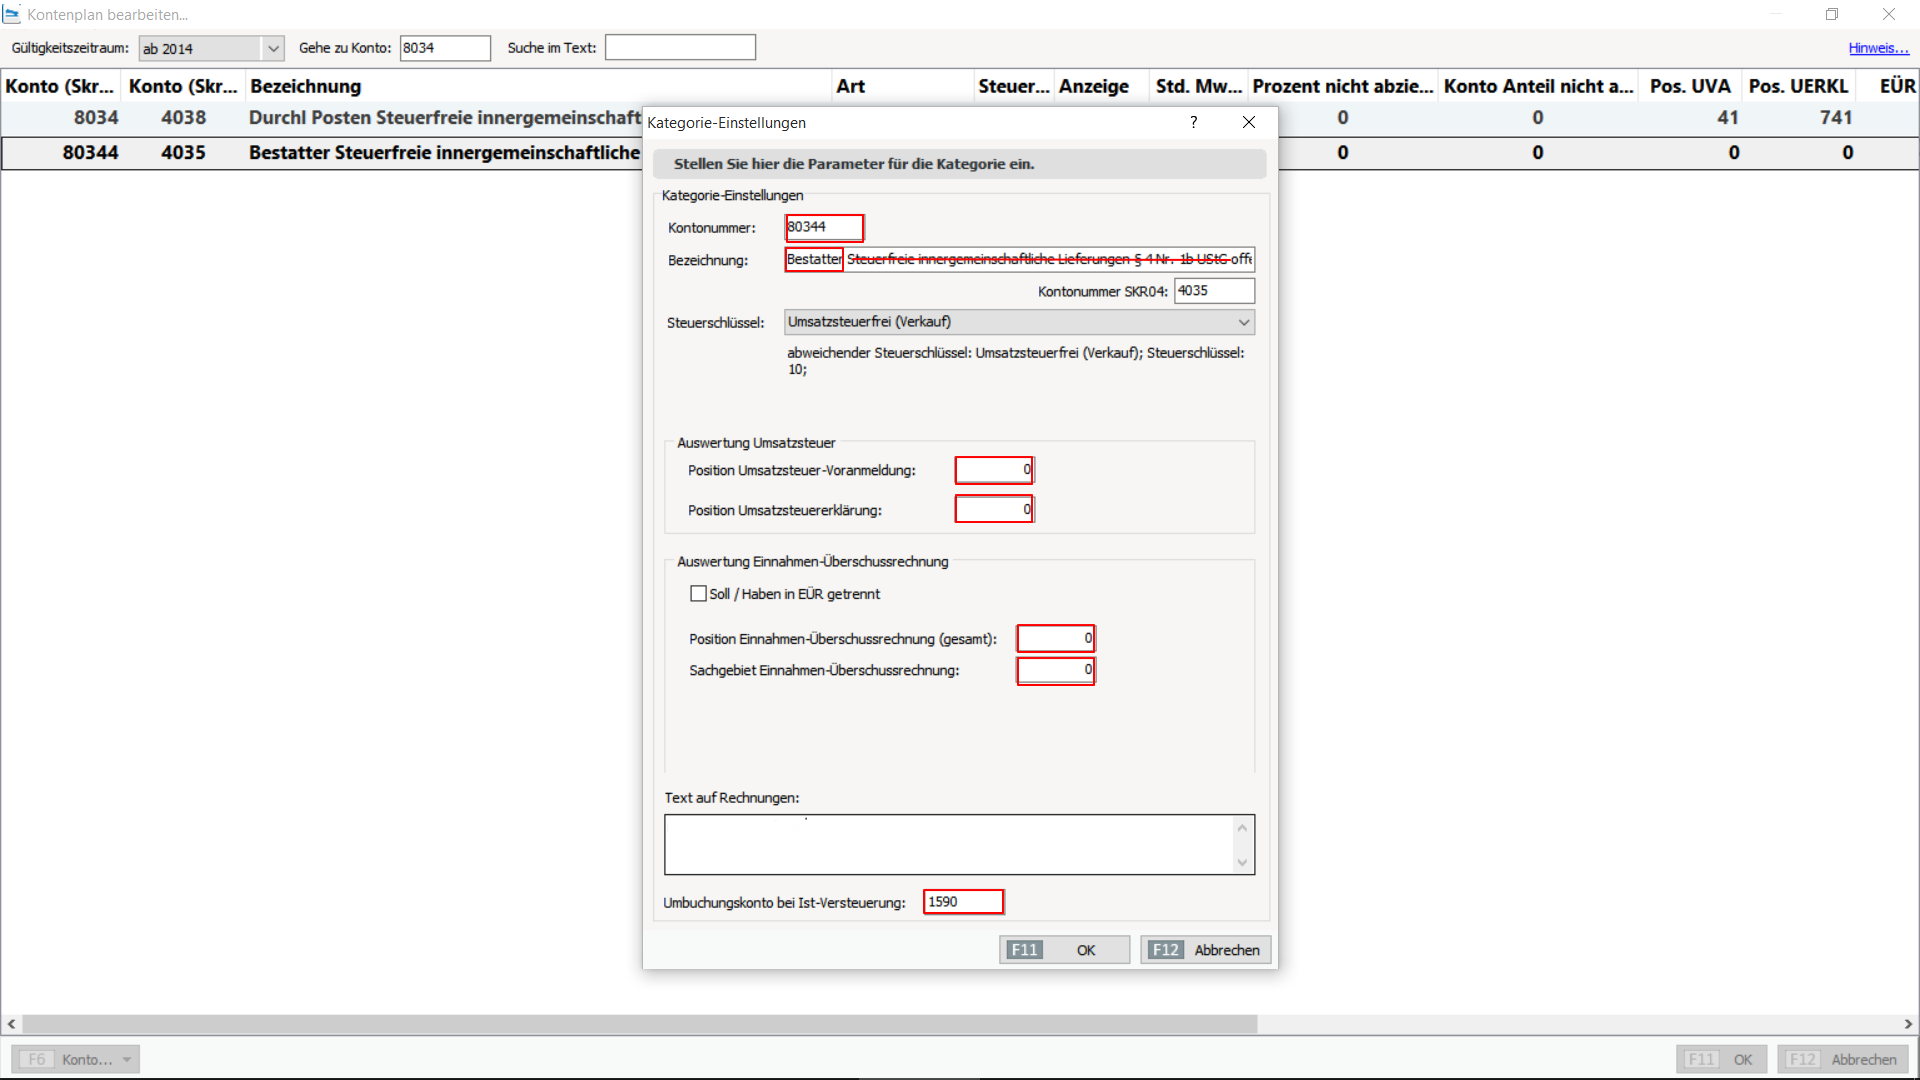
Task: Click the Kontenplan app icon in title bar
Action: click(x=12, y=14)
